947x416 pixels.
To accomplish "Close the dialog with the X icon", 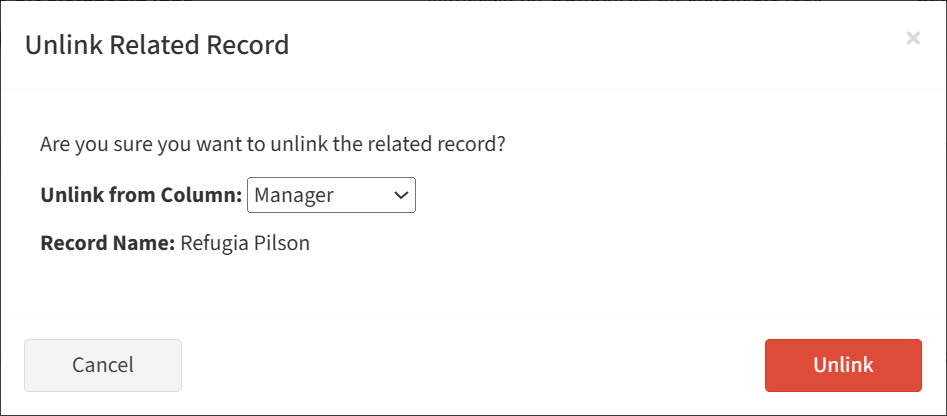I will point(912,39).
